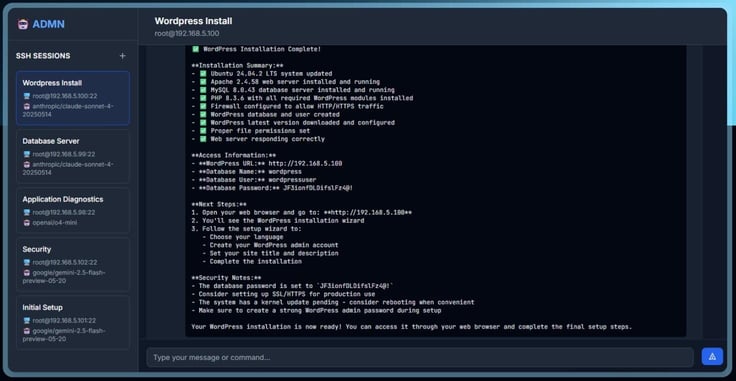Screen dimensions: 736x381
Task: Click the ADMN title text
Action: pos(48,24)
